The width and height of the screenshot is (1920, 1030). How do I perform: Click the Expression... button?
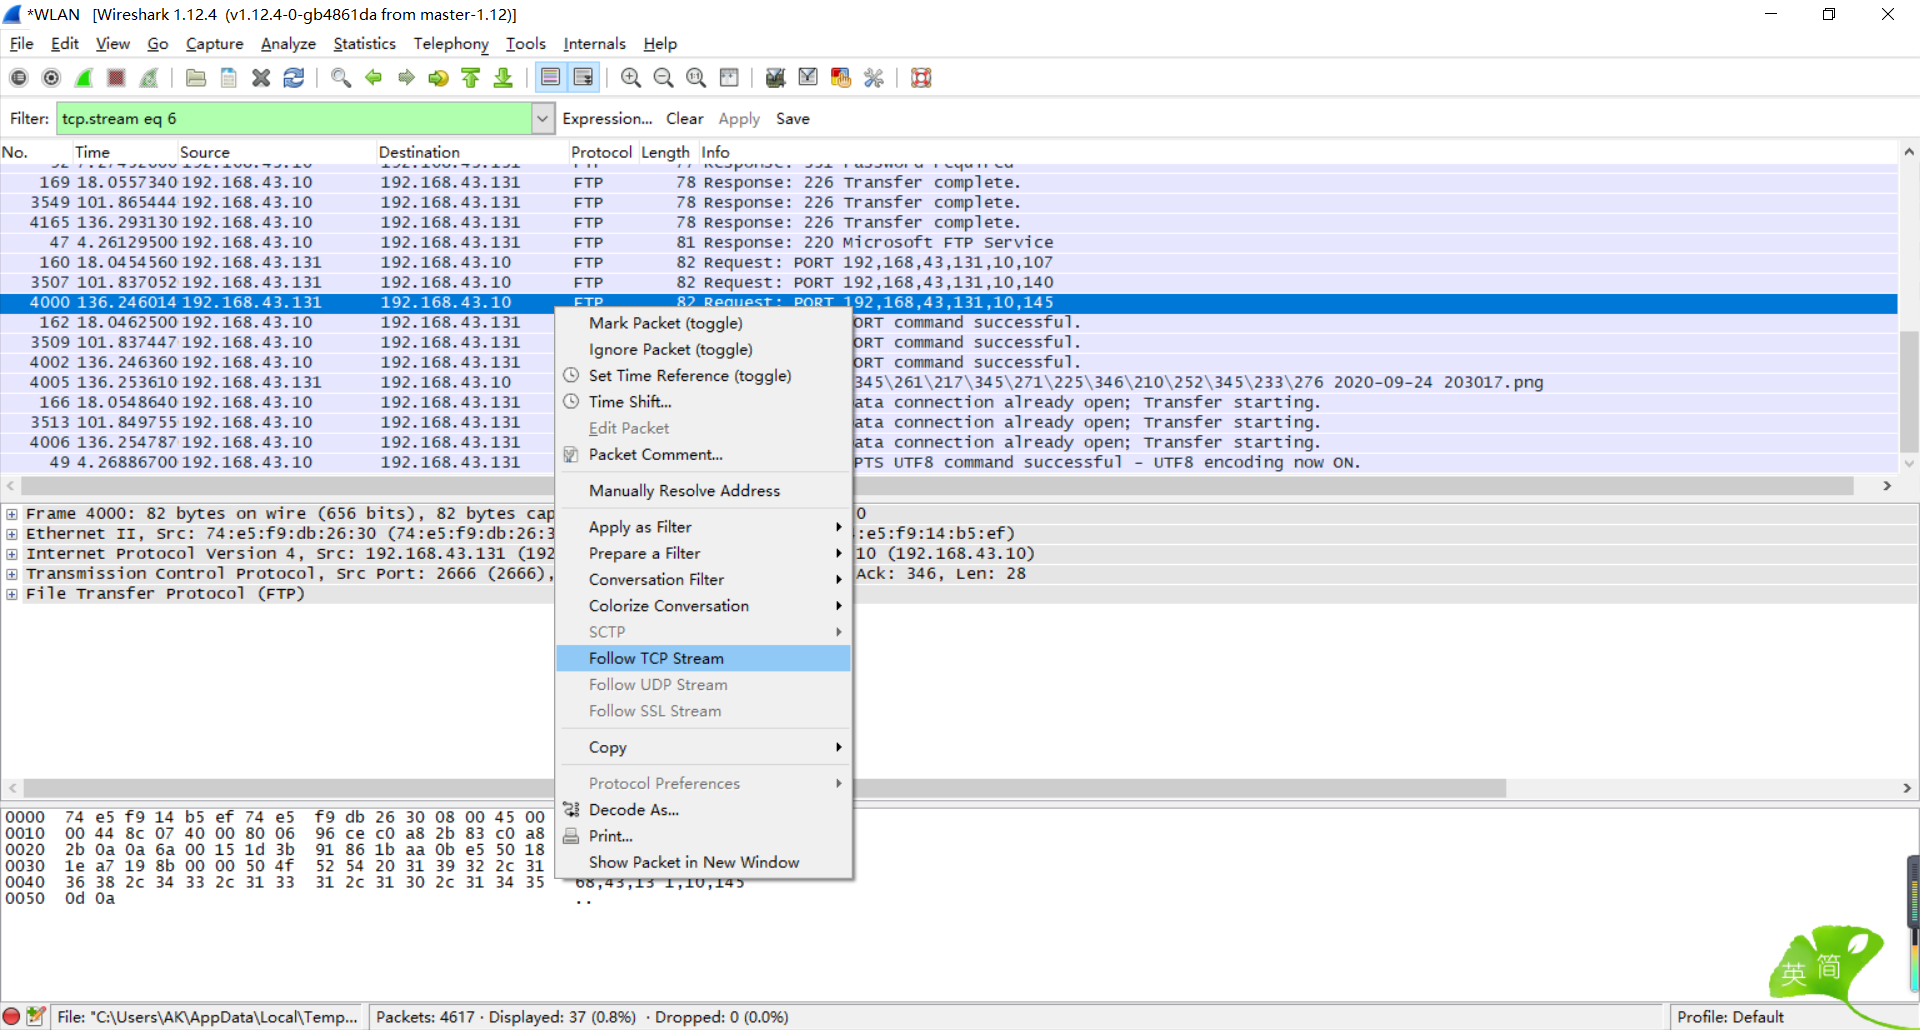pos(607,119)
